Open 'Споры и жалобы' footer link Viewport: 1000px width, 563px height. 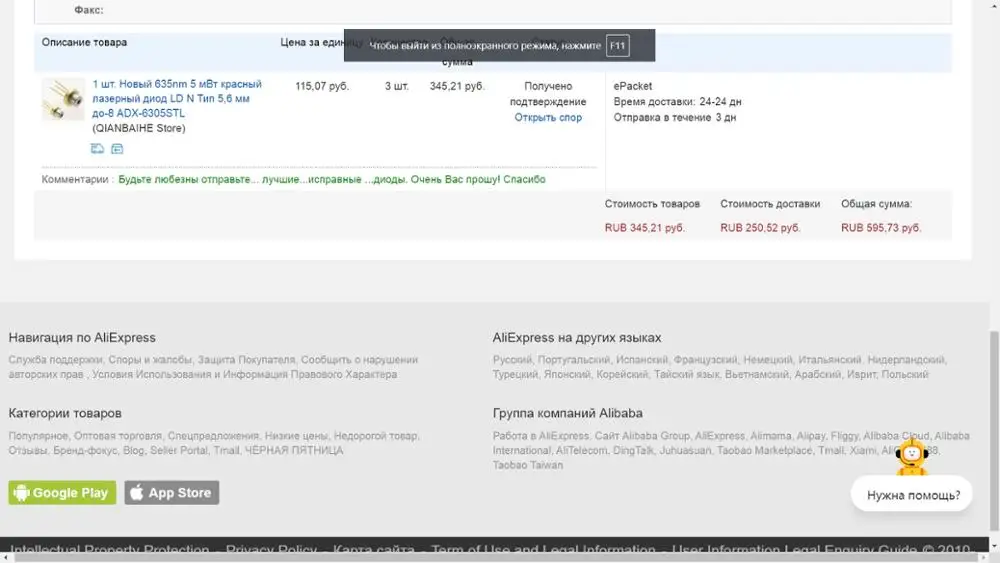pos(150,360)
